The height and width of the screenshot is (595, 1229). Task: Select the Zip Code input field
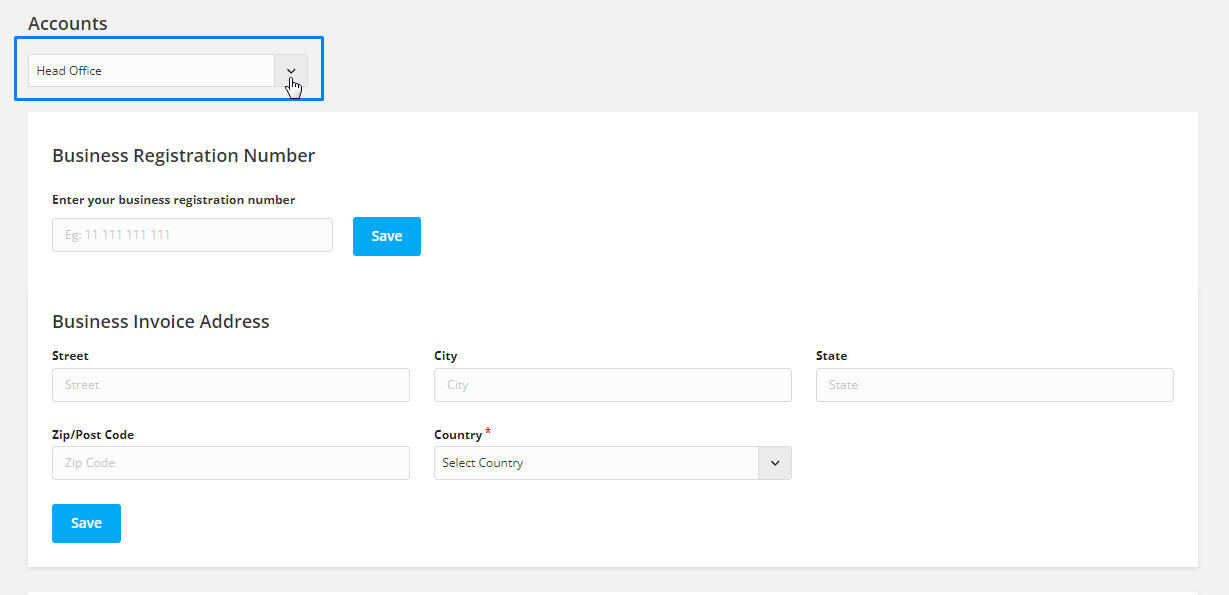click(231, 463)
